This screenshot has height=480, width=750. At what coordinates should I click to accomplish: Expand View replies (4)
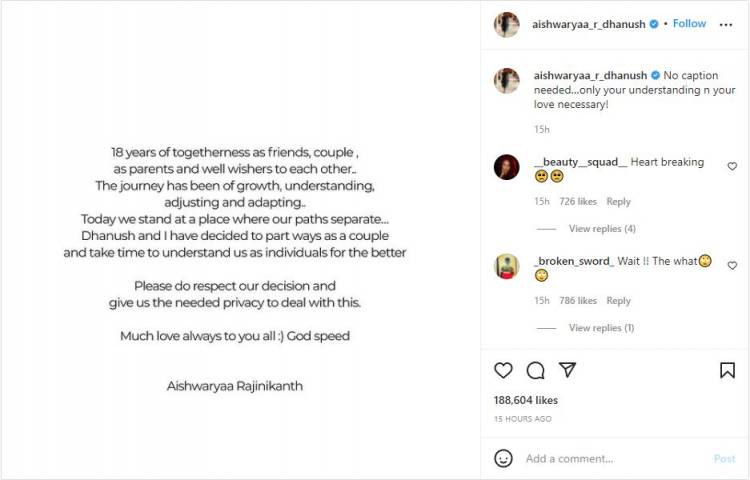click(602, 229)
